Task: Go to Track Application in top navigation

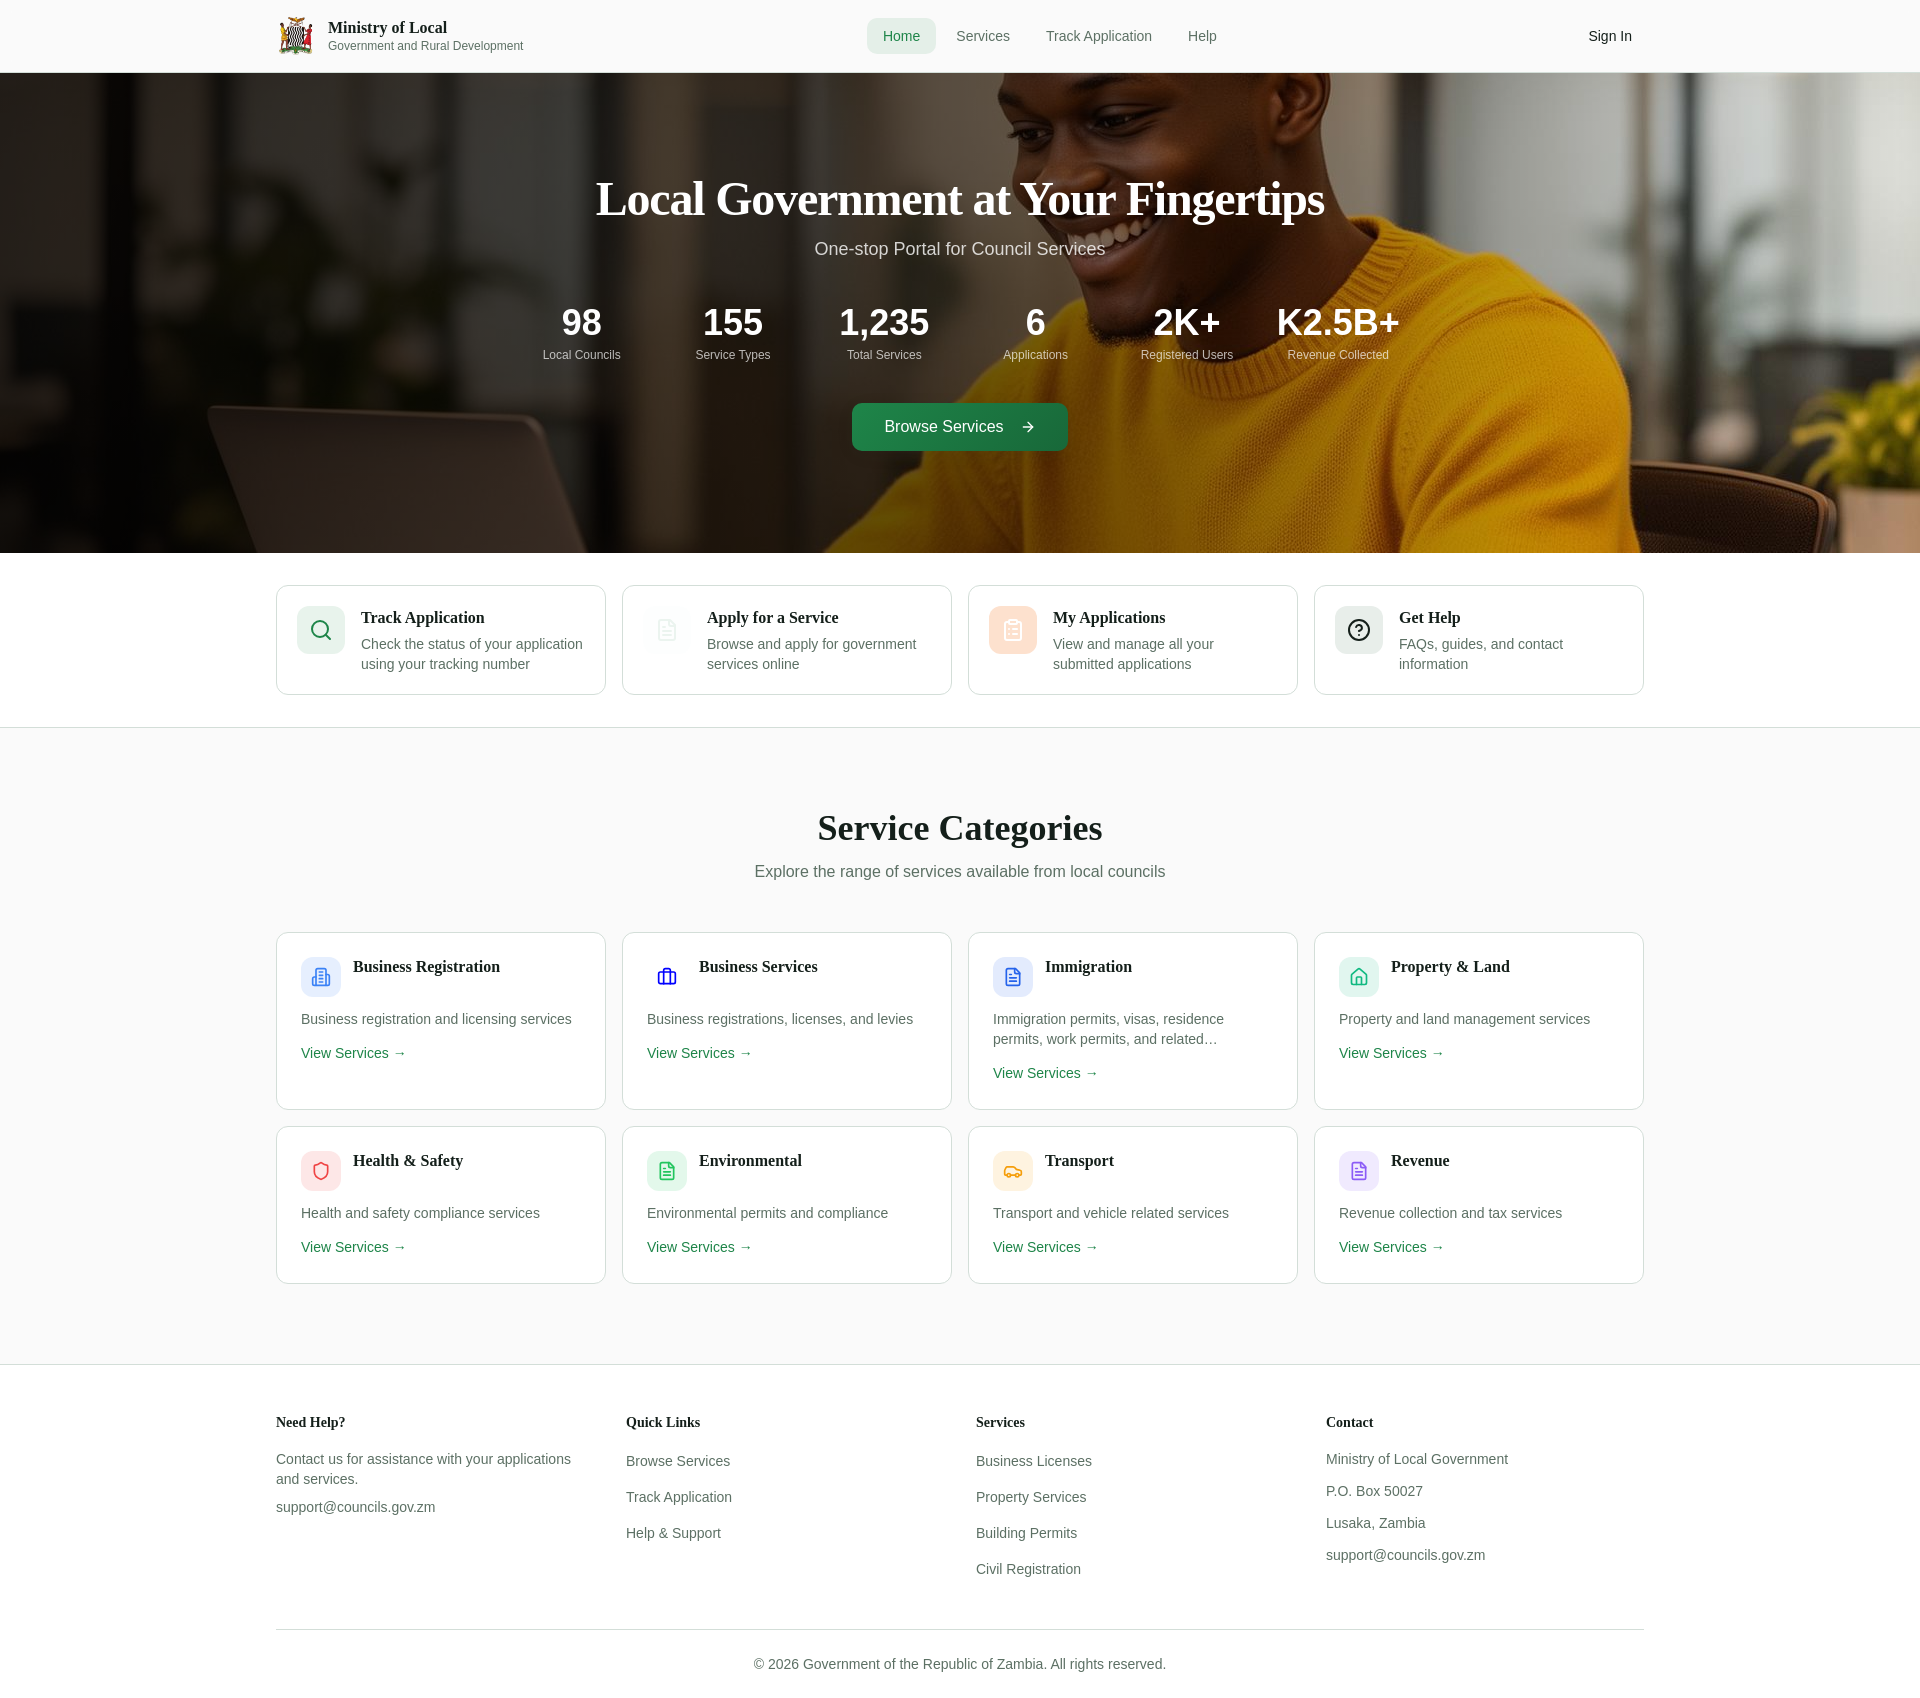Action: tap(1099, 36)
